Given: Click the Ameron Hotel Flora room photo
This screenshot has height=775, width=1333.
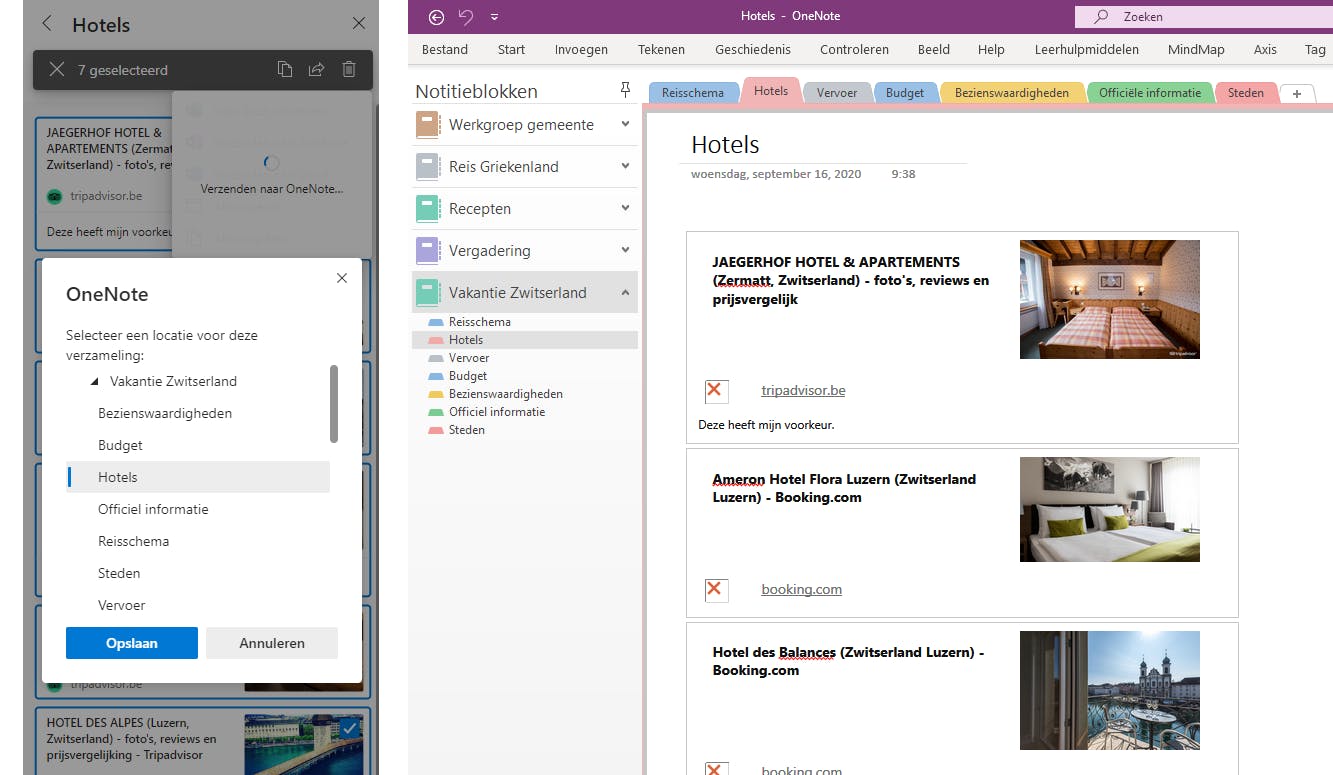Looking at the screenshot, I should (1109, 509).
